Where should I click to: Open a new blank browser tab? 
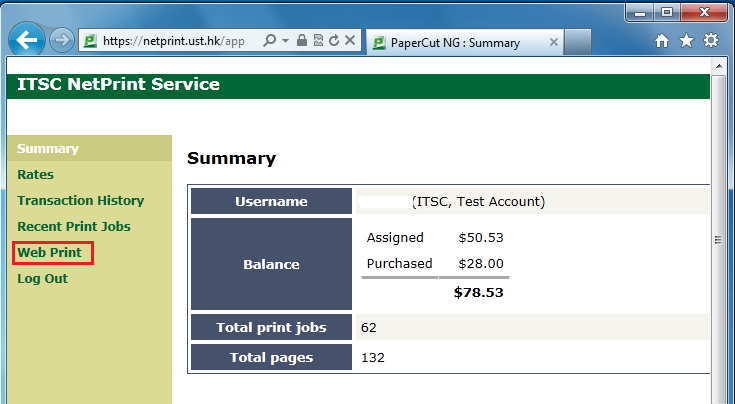[x=579, y=43]
